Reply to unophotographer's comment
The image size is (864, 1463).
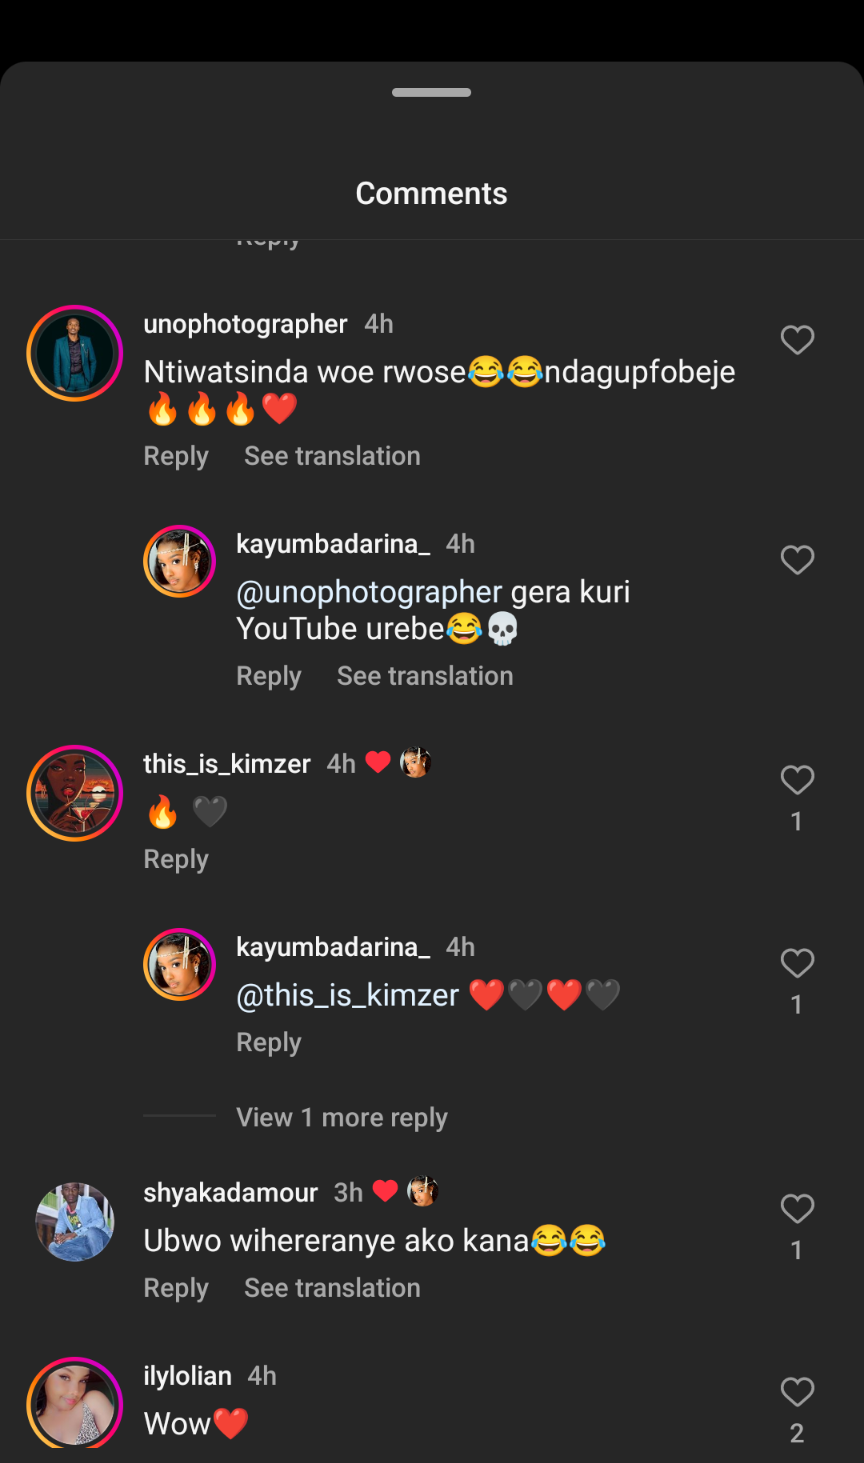tap(176, 456)
